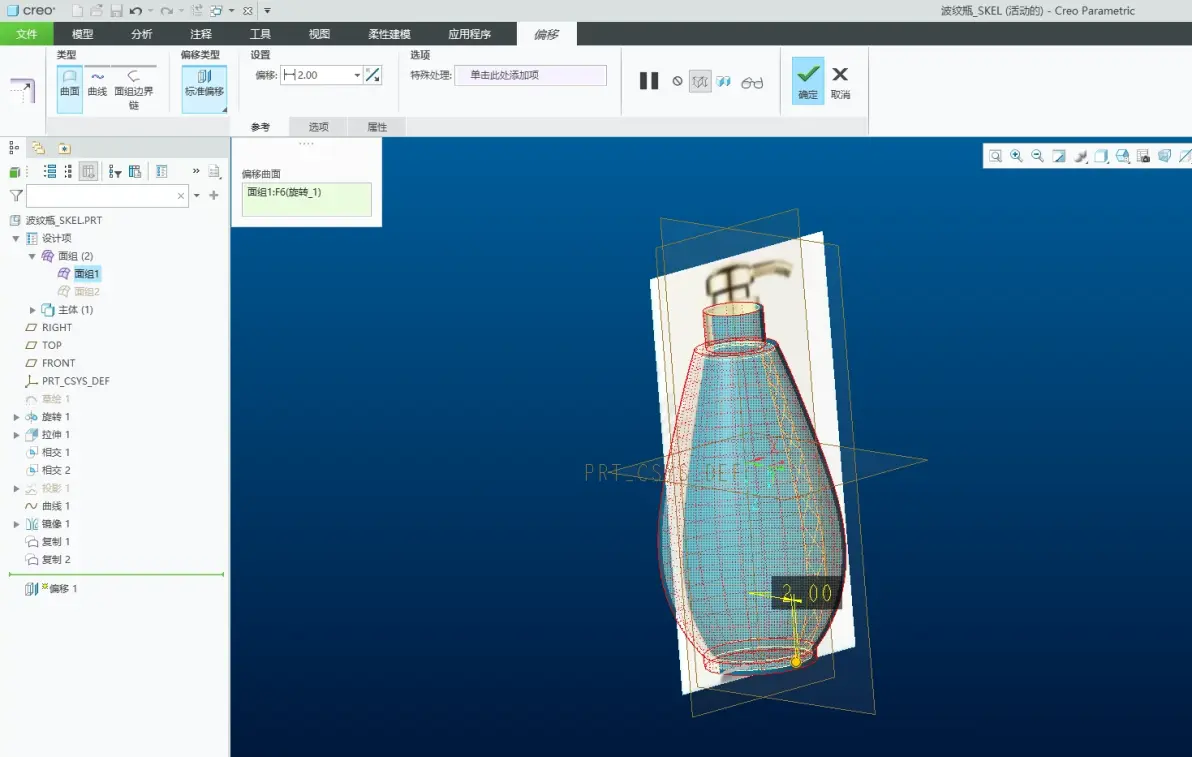Click the save disk icon
1192x757 pixels.
tap(116, 11)
